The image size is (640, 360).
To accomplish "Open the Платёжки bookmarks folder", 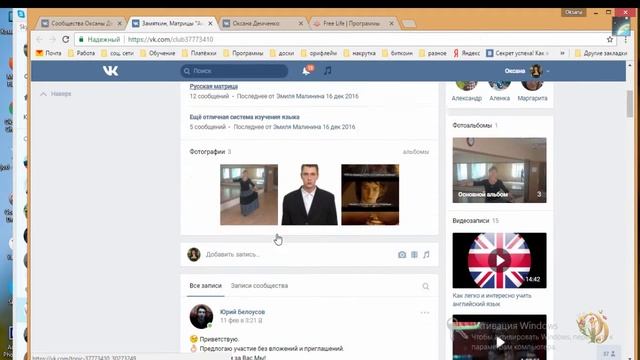I will point(199,53).
